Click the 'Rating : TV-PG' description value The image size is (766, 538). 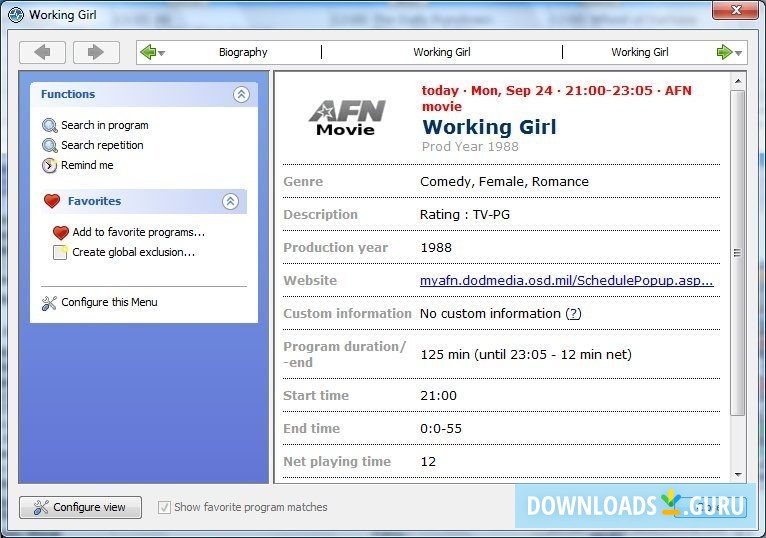(465, 215)
